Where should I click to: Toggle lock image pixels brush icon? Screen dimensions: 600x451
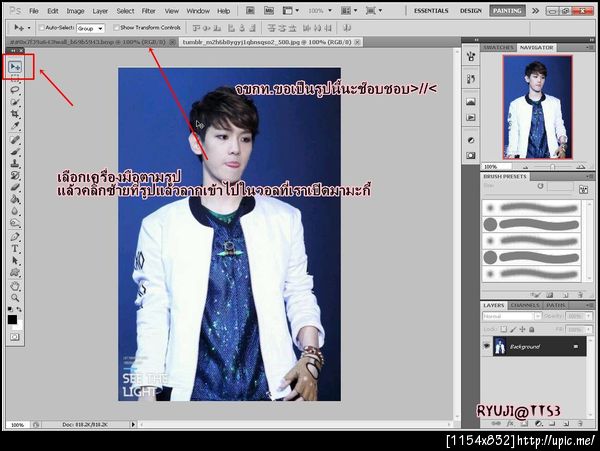[x=513, y=329]
